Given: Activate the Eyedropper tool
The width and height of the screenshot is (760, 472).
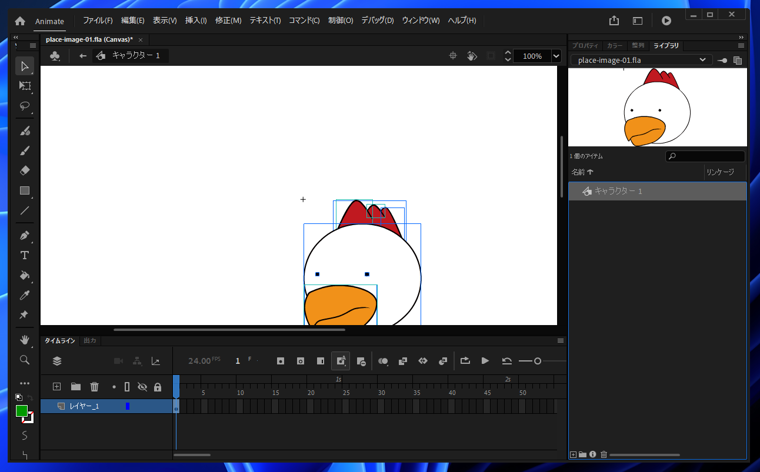Looking at the screenshot, I should point(25,296).
